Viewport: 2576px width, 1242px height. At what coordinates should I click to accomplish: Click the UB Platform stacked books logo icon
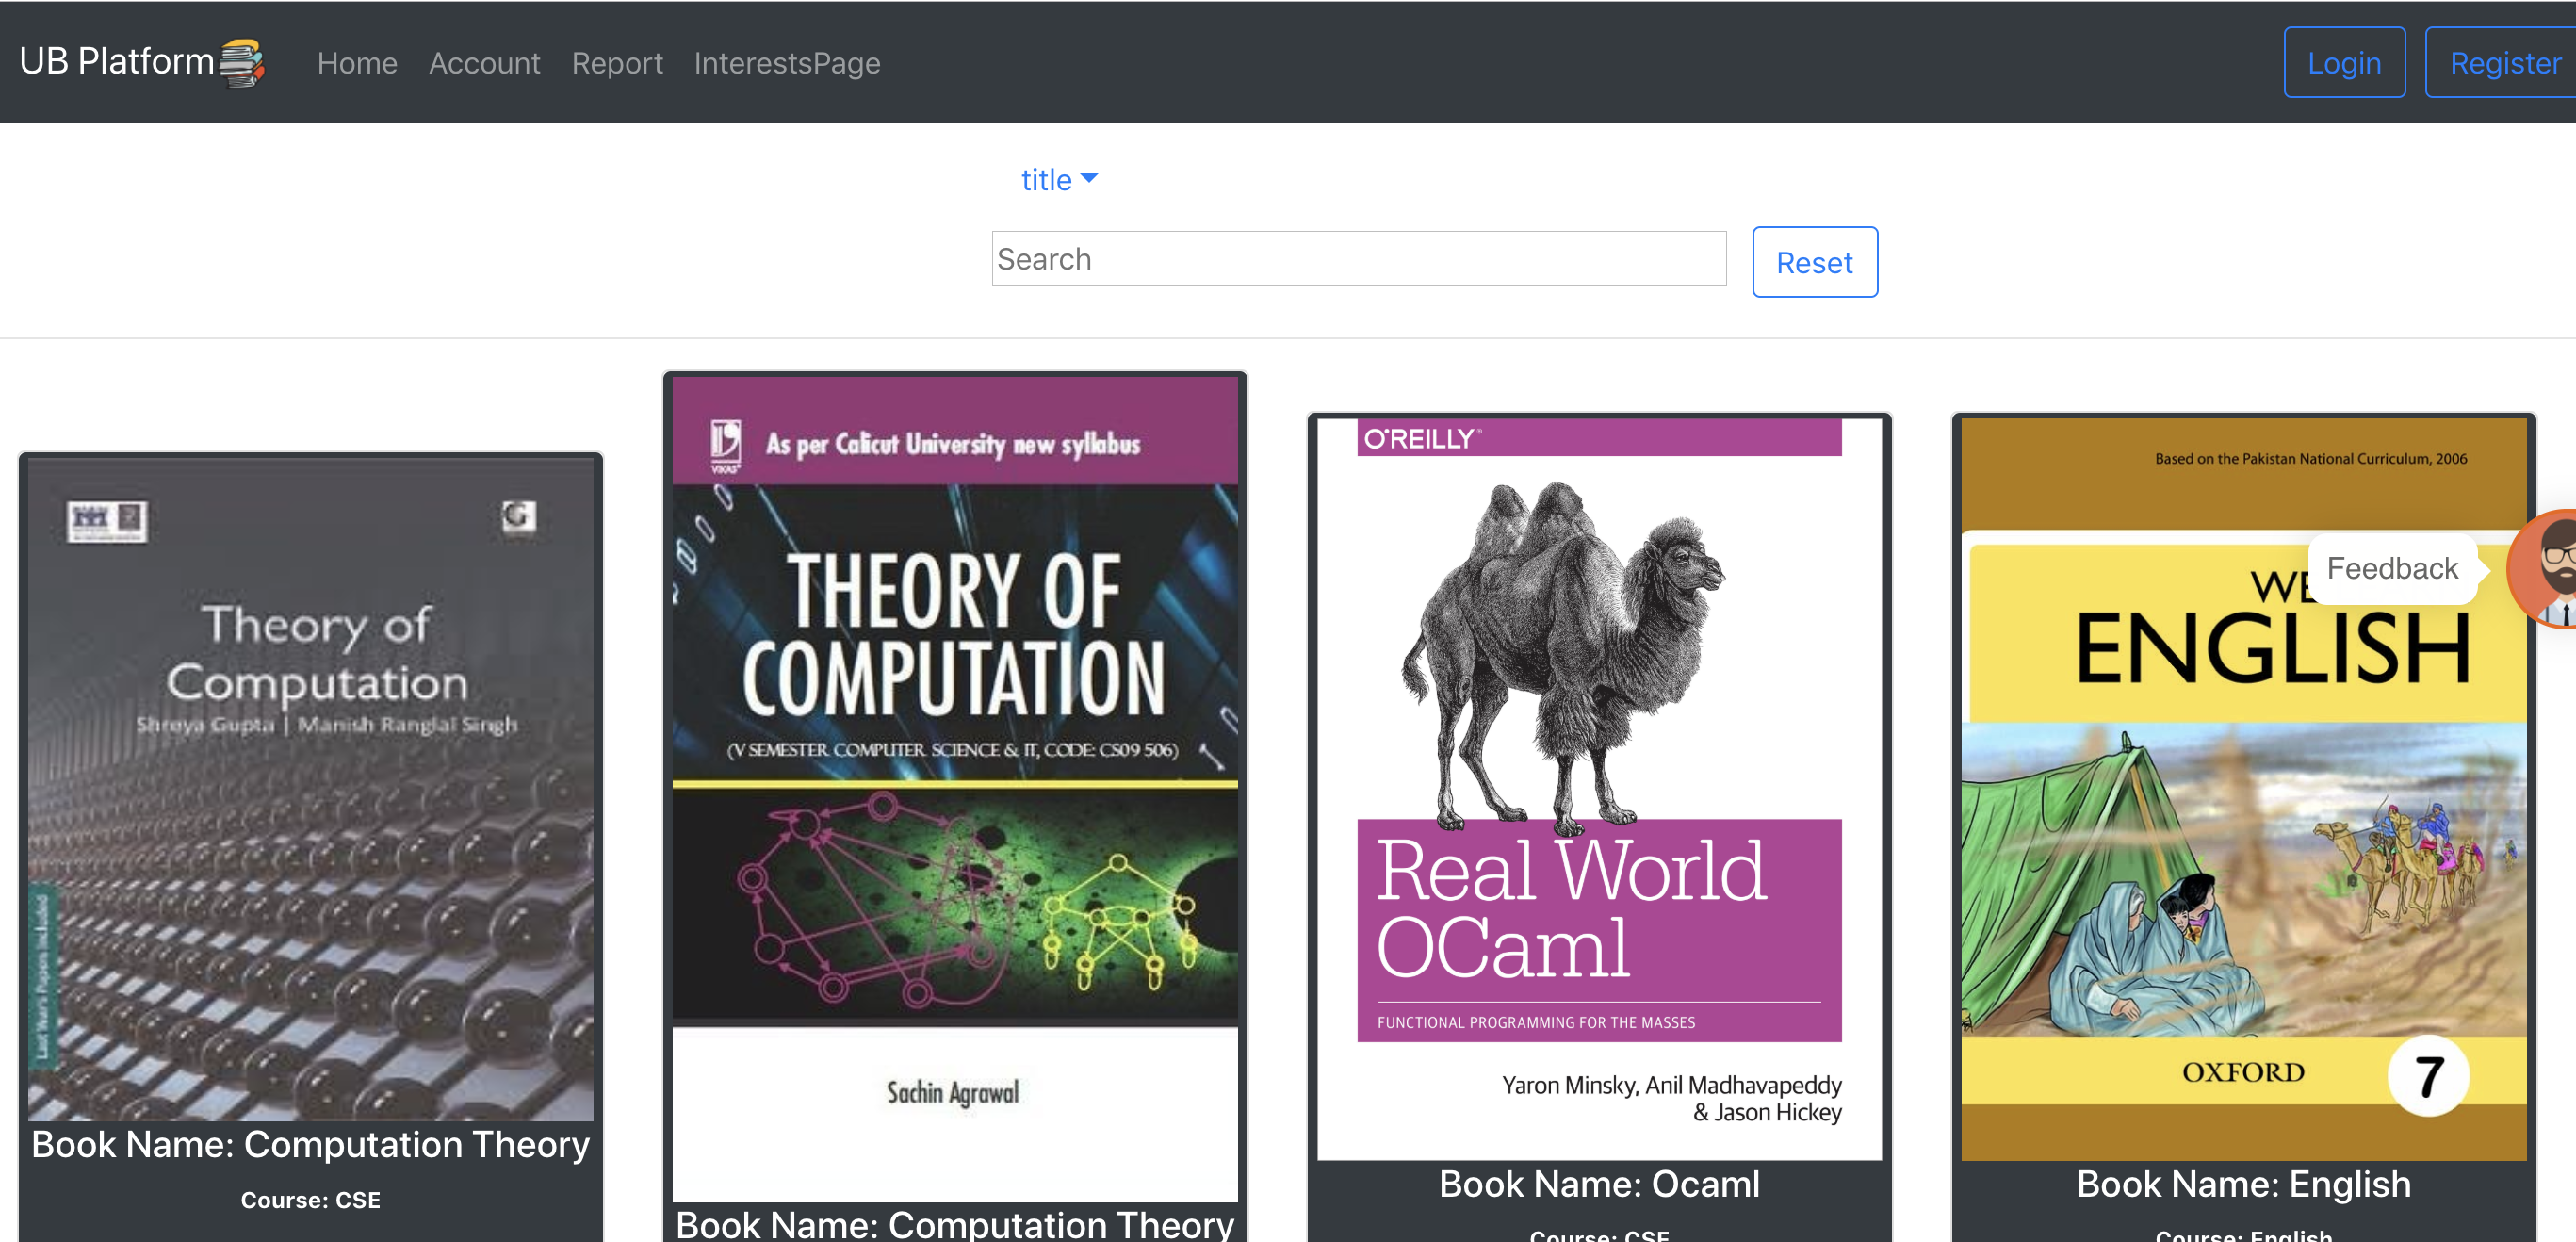242,63
